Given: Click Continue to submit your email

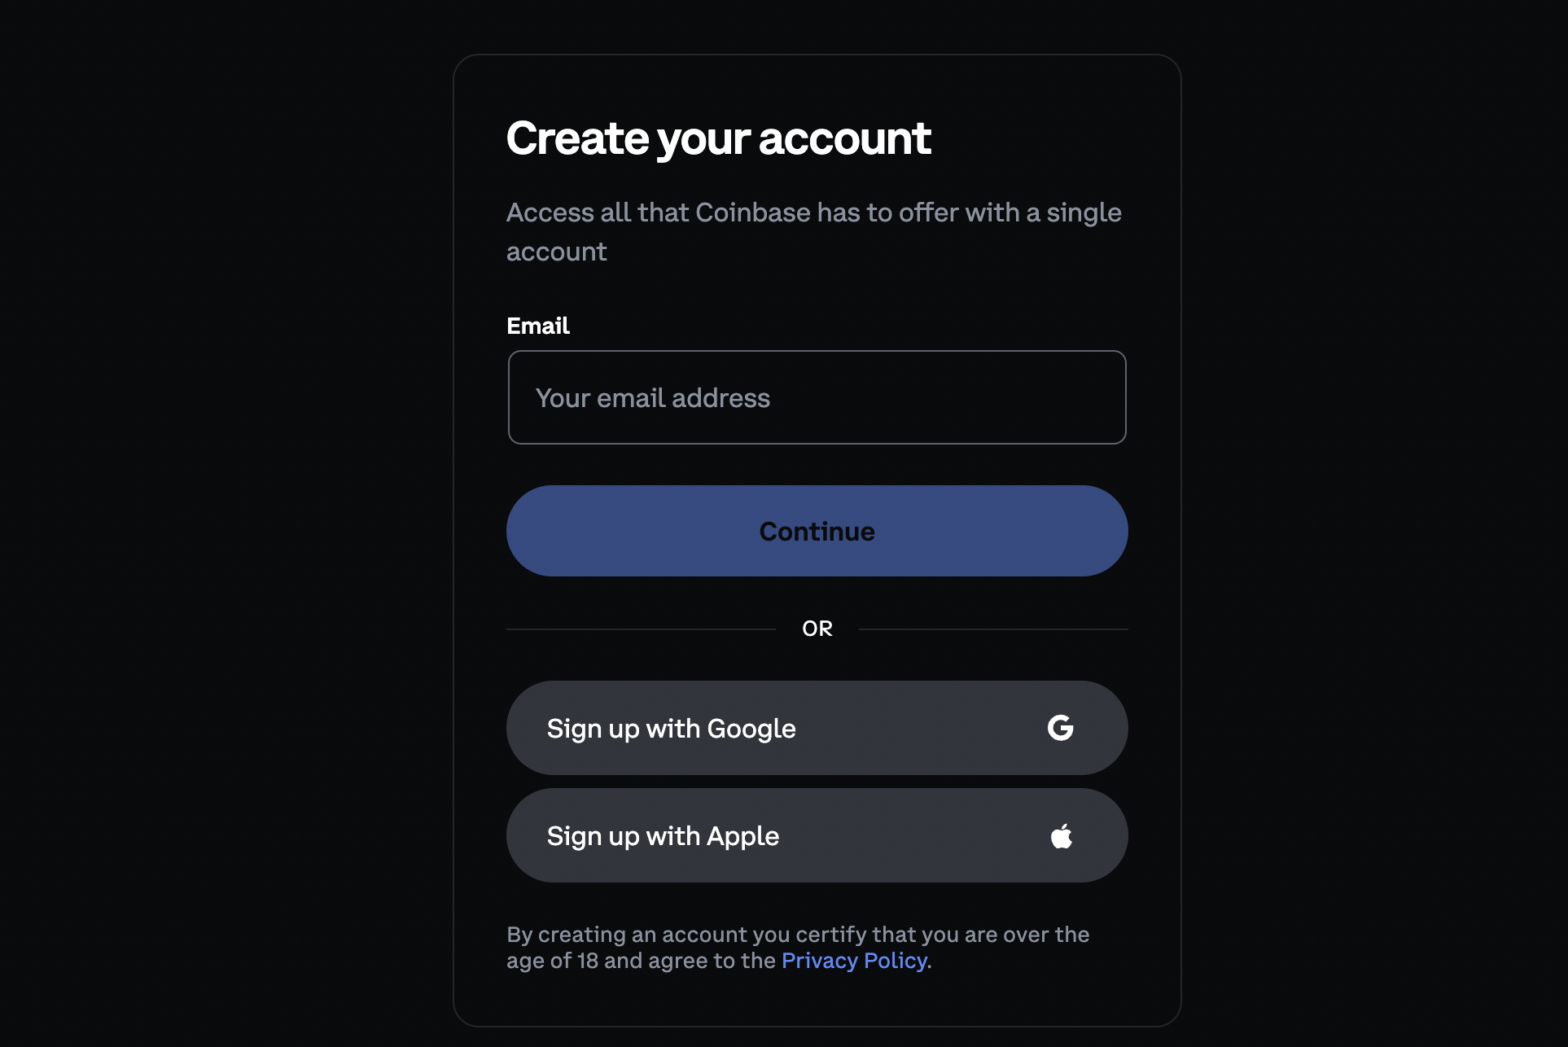Looking at the screenshot, I should pos(817,531).
